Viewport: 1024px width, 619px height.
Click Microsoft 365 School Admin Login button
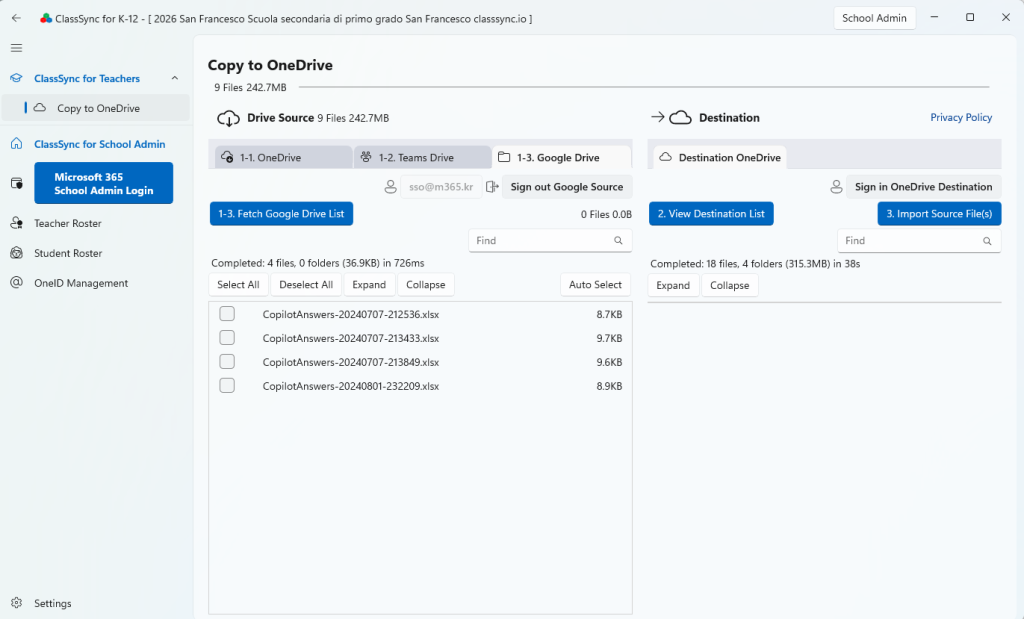pos(103,183)
